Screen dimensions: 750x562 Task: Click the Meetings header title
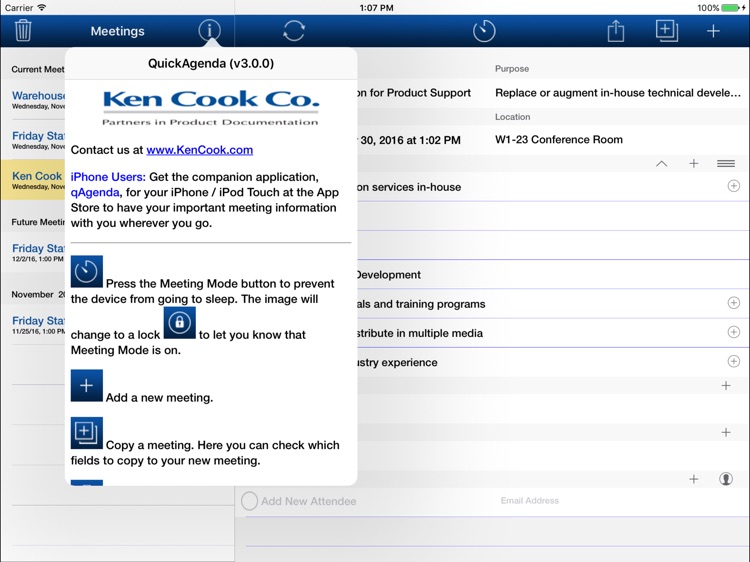(x=118, y=31)
